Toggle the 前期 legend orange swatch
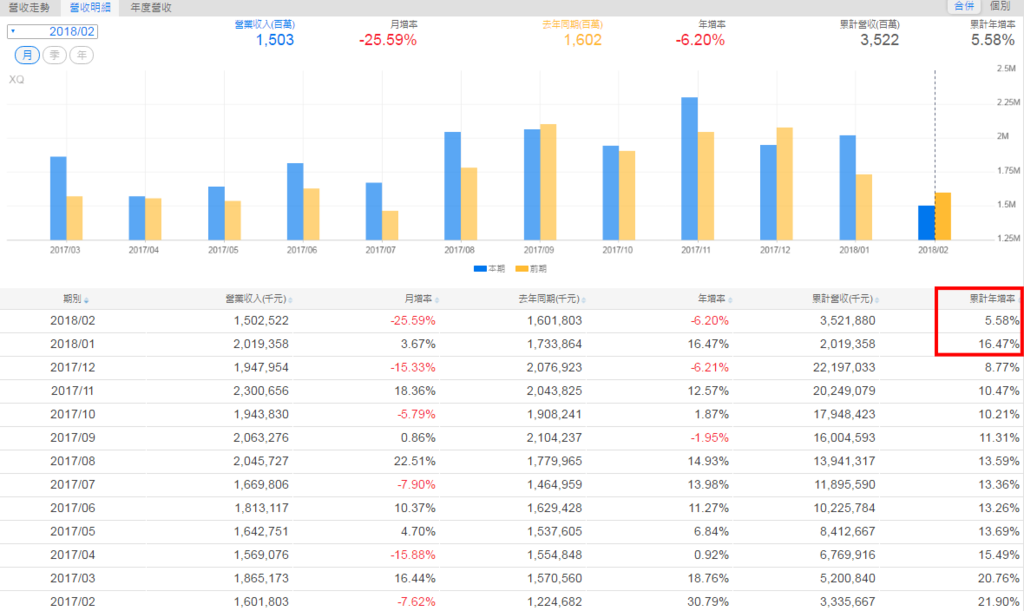The width and height of the screenshot is (1024, 611). point(522,269)
